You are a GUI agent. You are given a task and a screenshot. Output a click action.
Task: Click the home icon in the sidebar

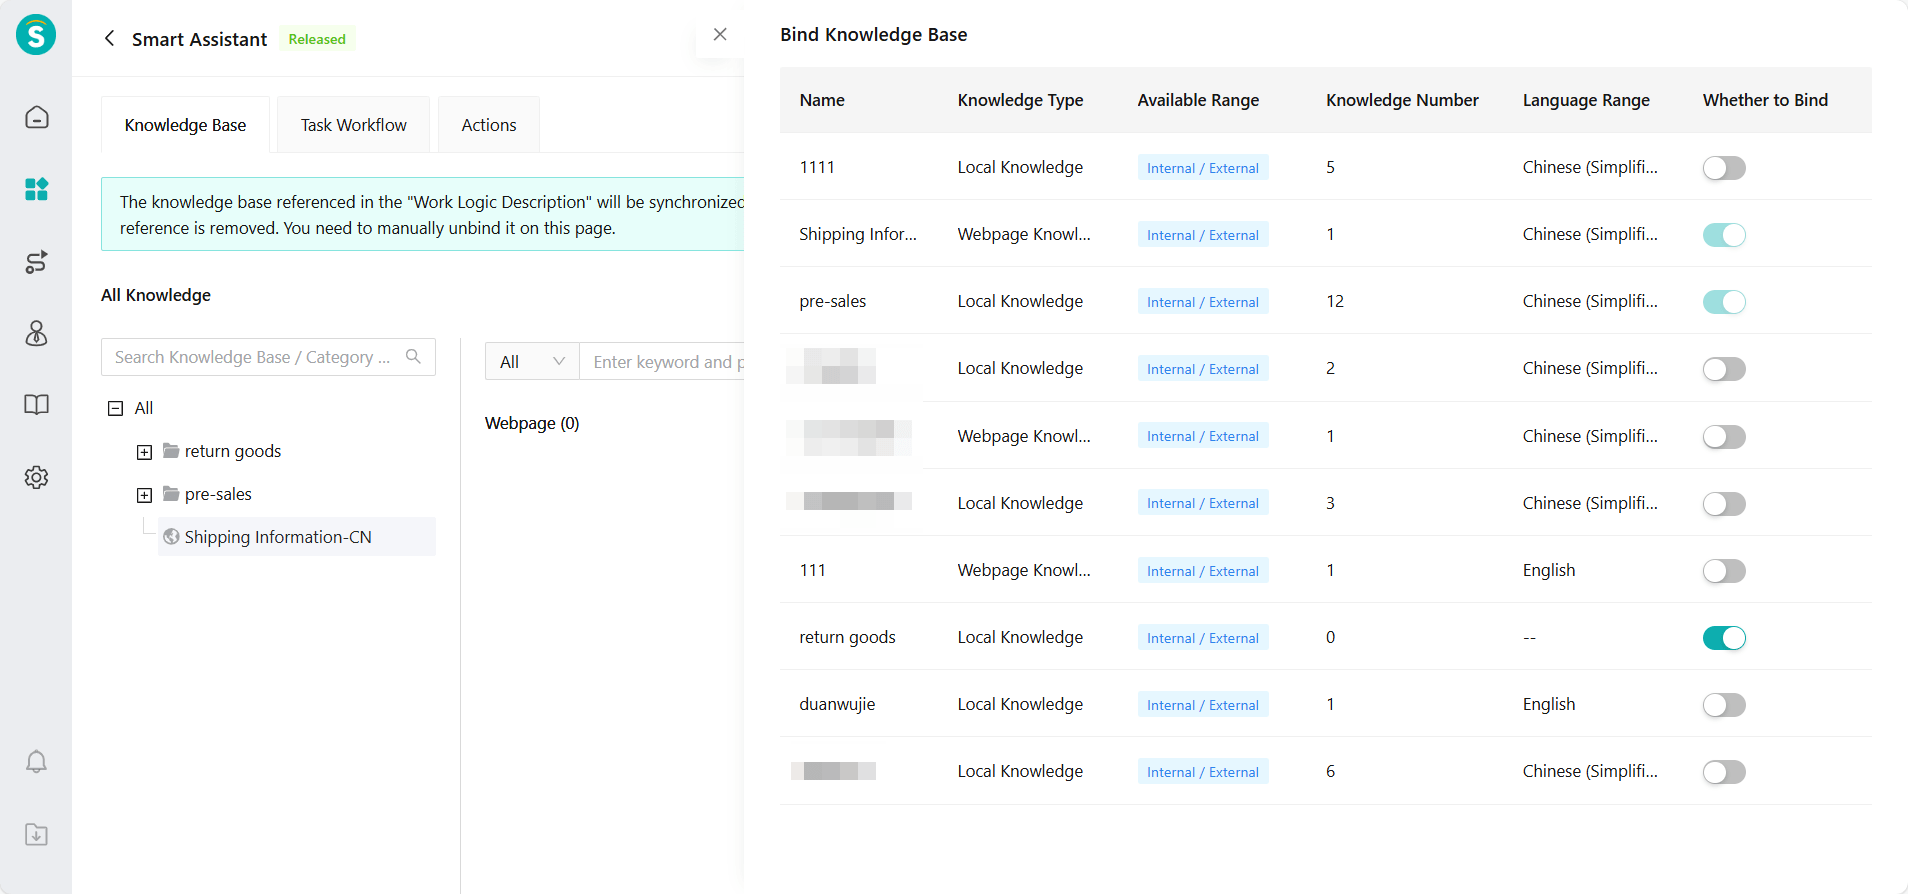(x=36, y=117)
